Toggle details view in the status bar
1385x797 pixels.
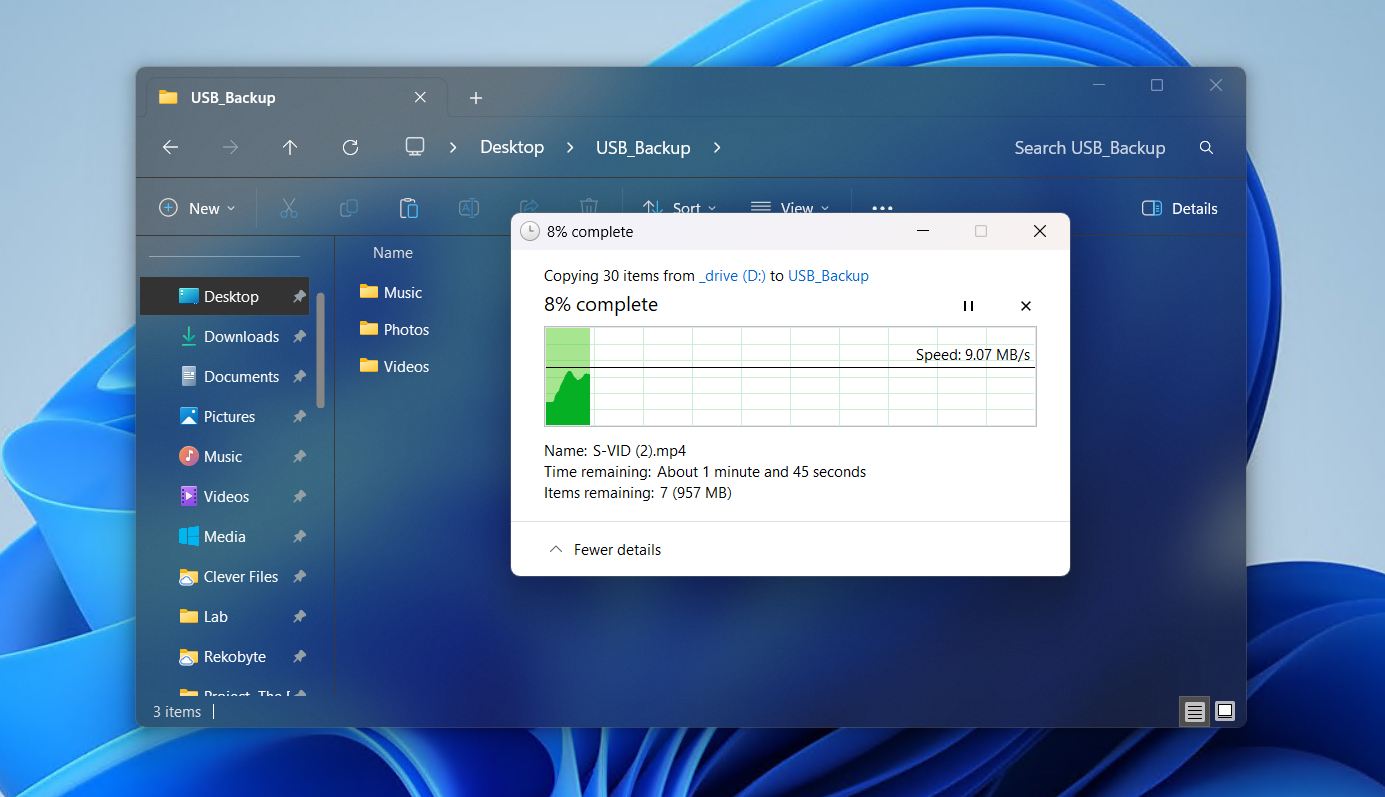(1193, 711)
